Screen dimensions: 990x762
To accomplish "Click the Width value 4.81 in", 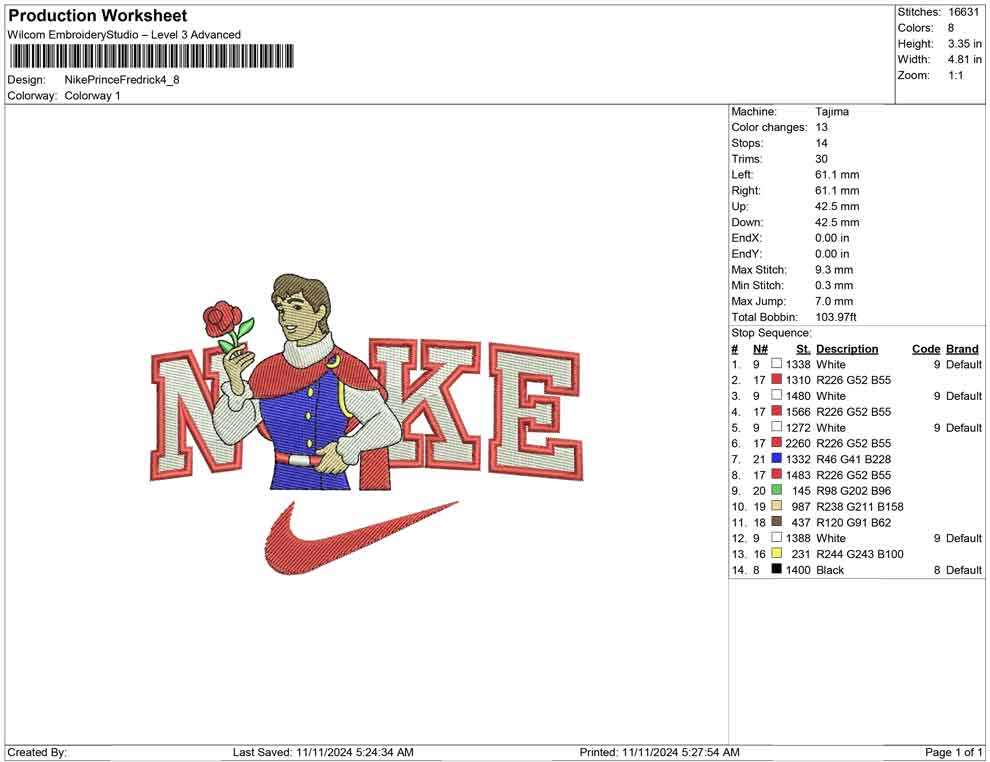I will point(965,59).
